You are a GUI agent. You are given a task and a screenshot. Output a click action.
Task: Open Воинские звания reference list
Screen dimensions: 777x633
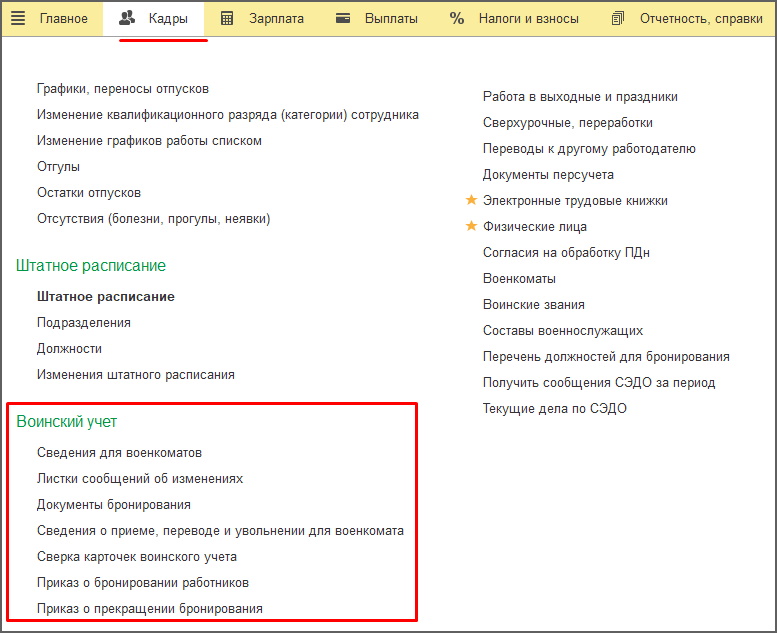(534, 305)
